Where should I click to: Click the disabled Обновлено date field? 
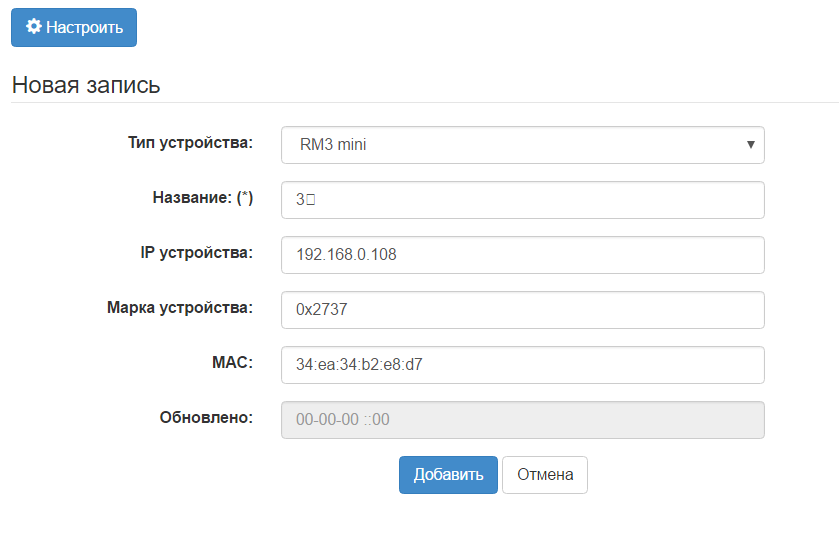click(522, 420)
